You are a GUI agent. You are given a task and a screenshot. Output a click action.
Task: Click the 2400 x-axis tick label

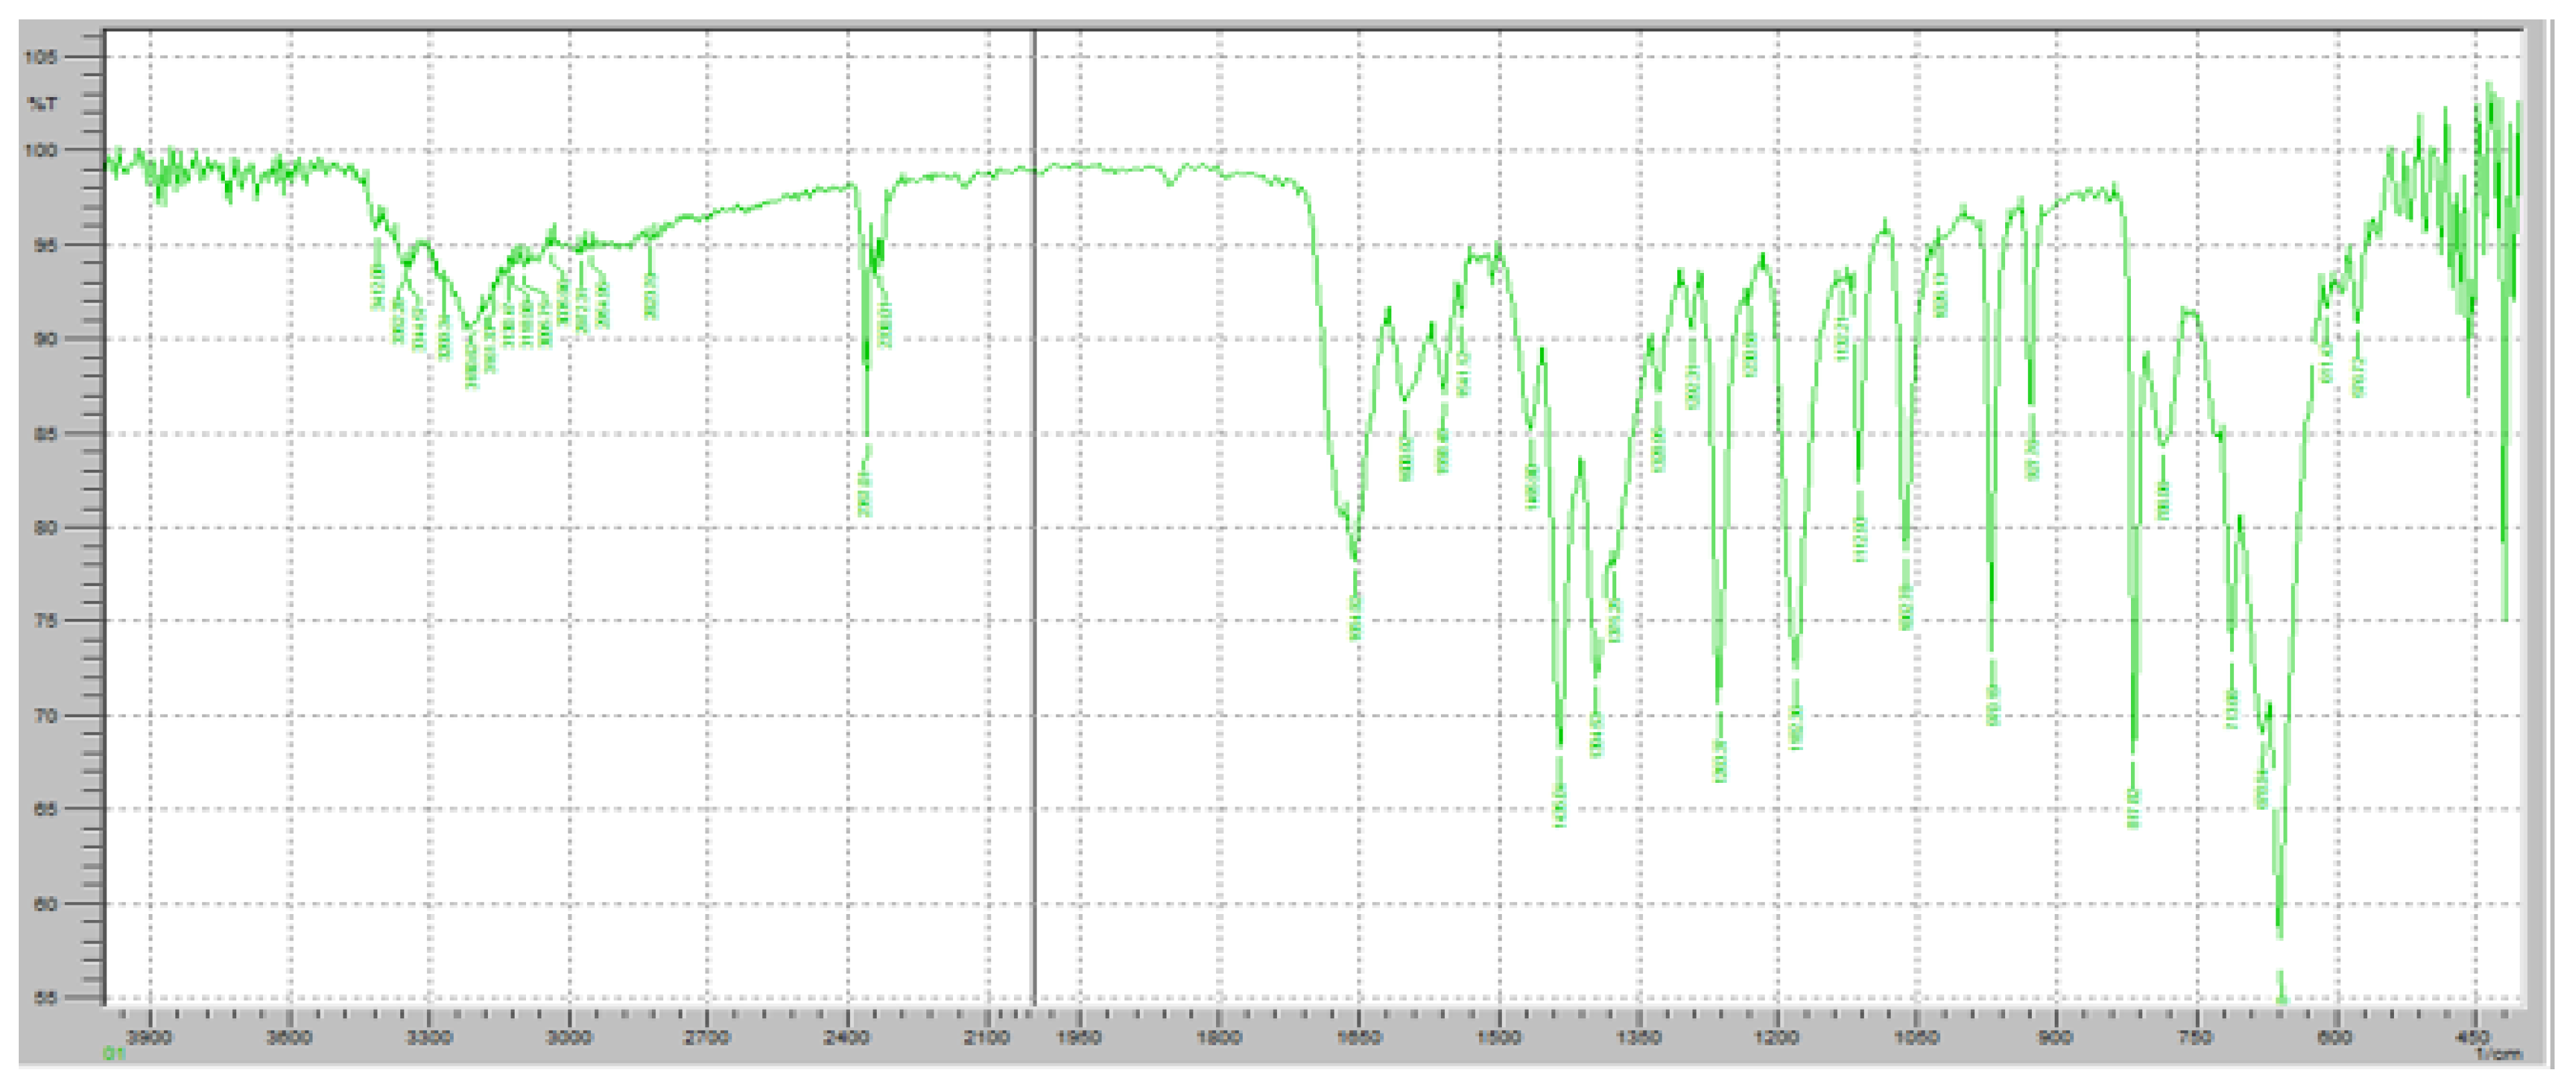pyautogui.click(x=847, y=1037)
